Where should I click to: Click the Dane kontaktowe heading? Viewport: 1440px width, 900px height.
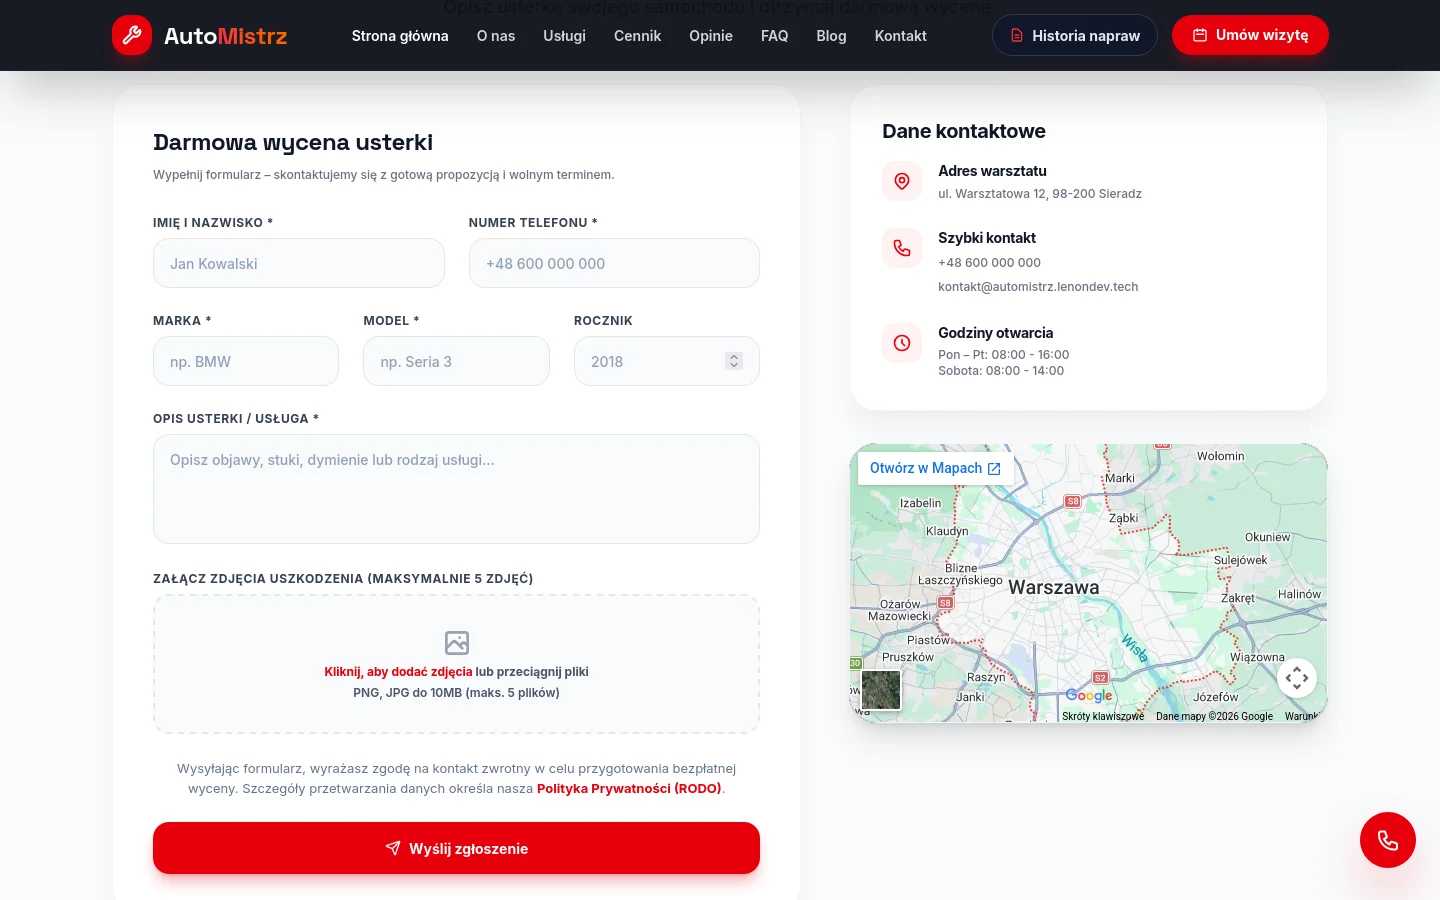[964, 131]
